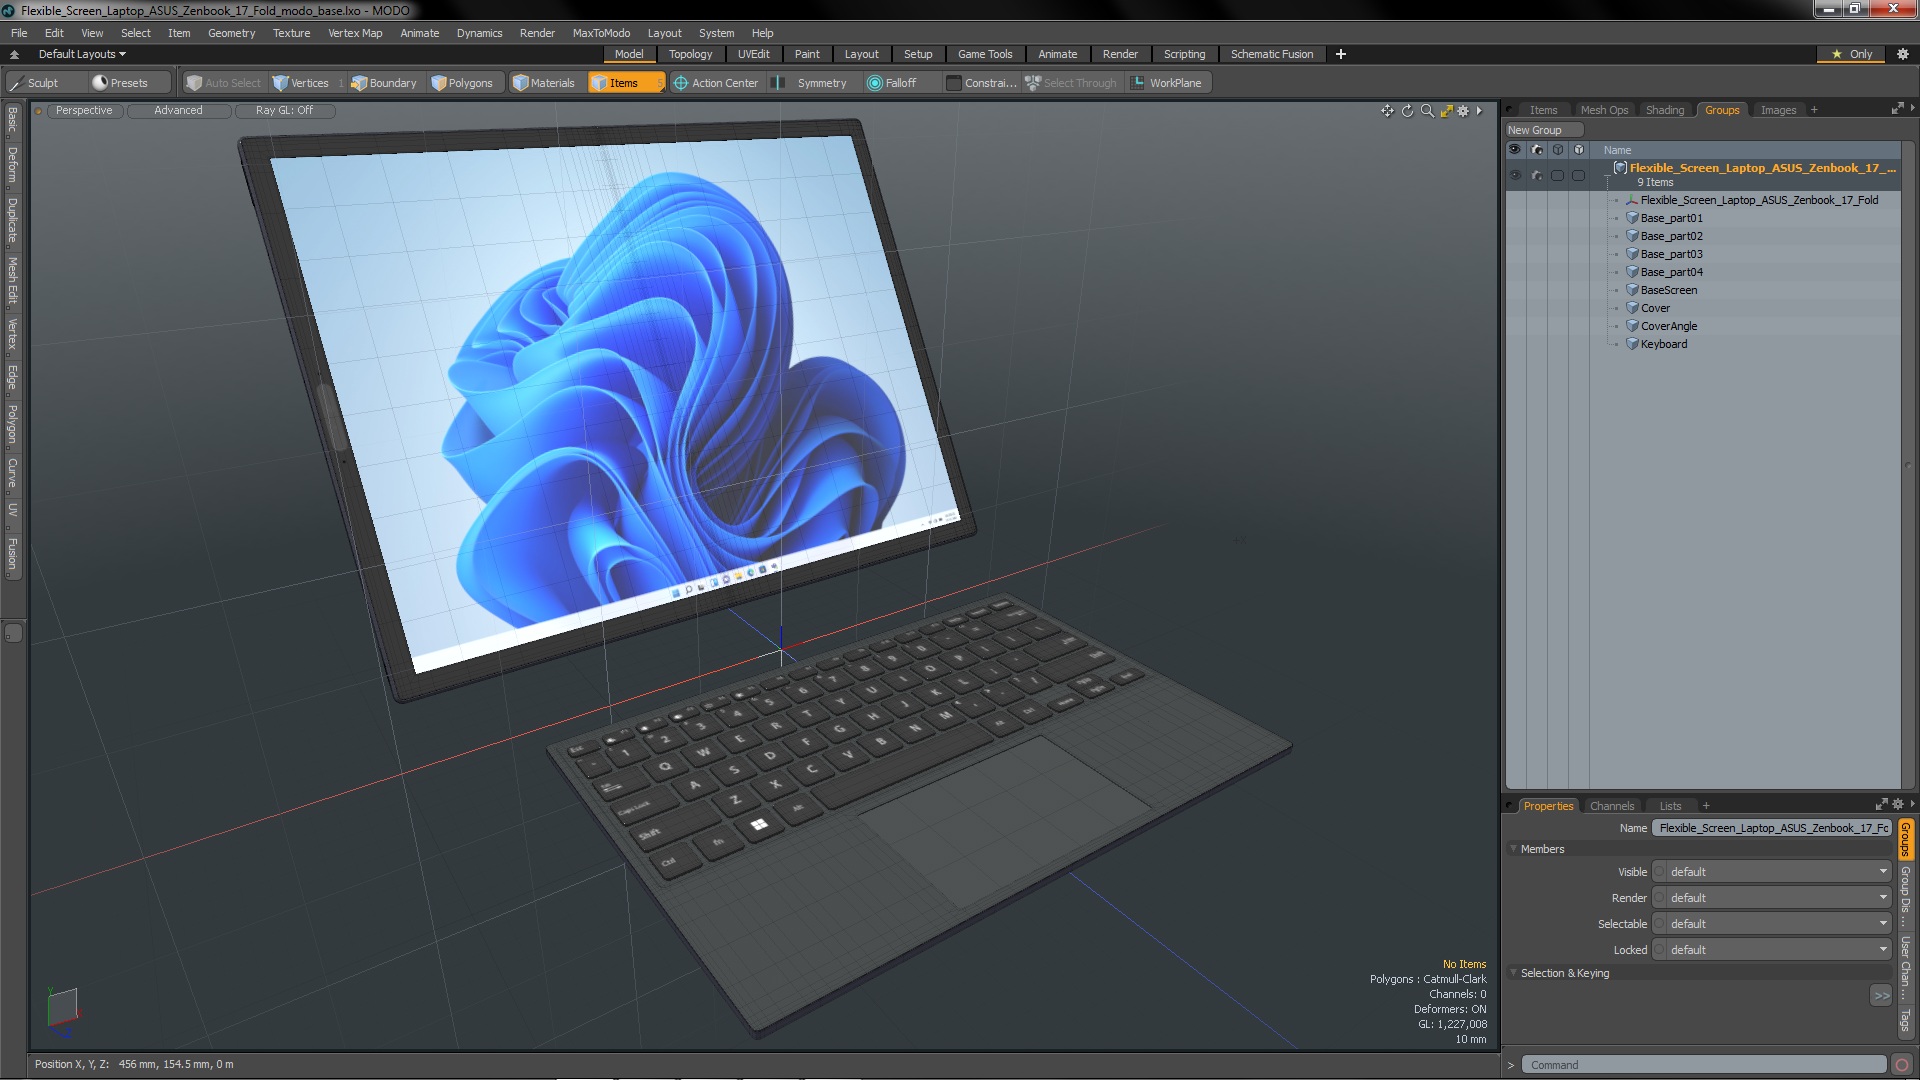Toggle visibility eye for the Flexible_Screen group
Viewport: 1920px width, 1080px height.
tap(1515, 175)
